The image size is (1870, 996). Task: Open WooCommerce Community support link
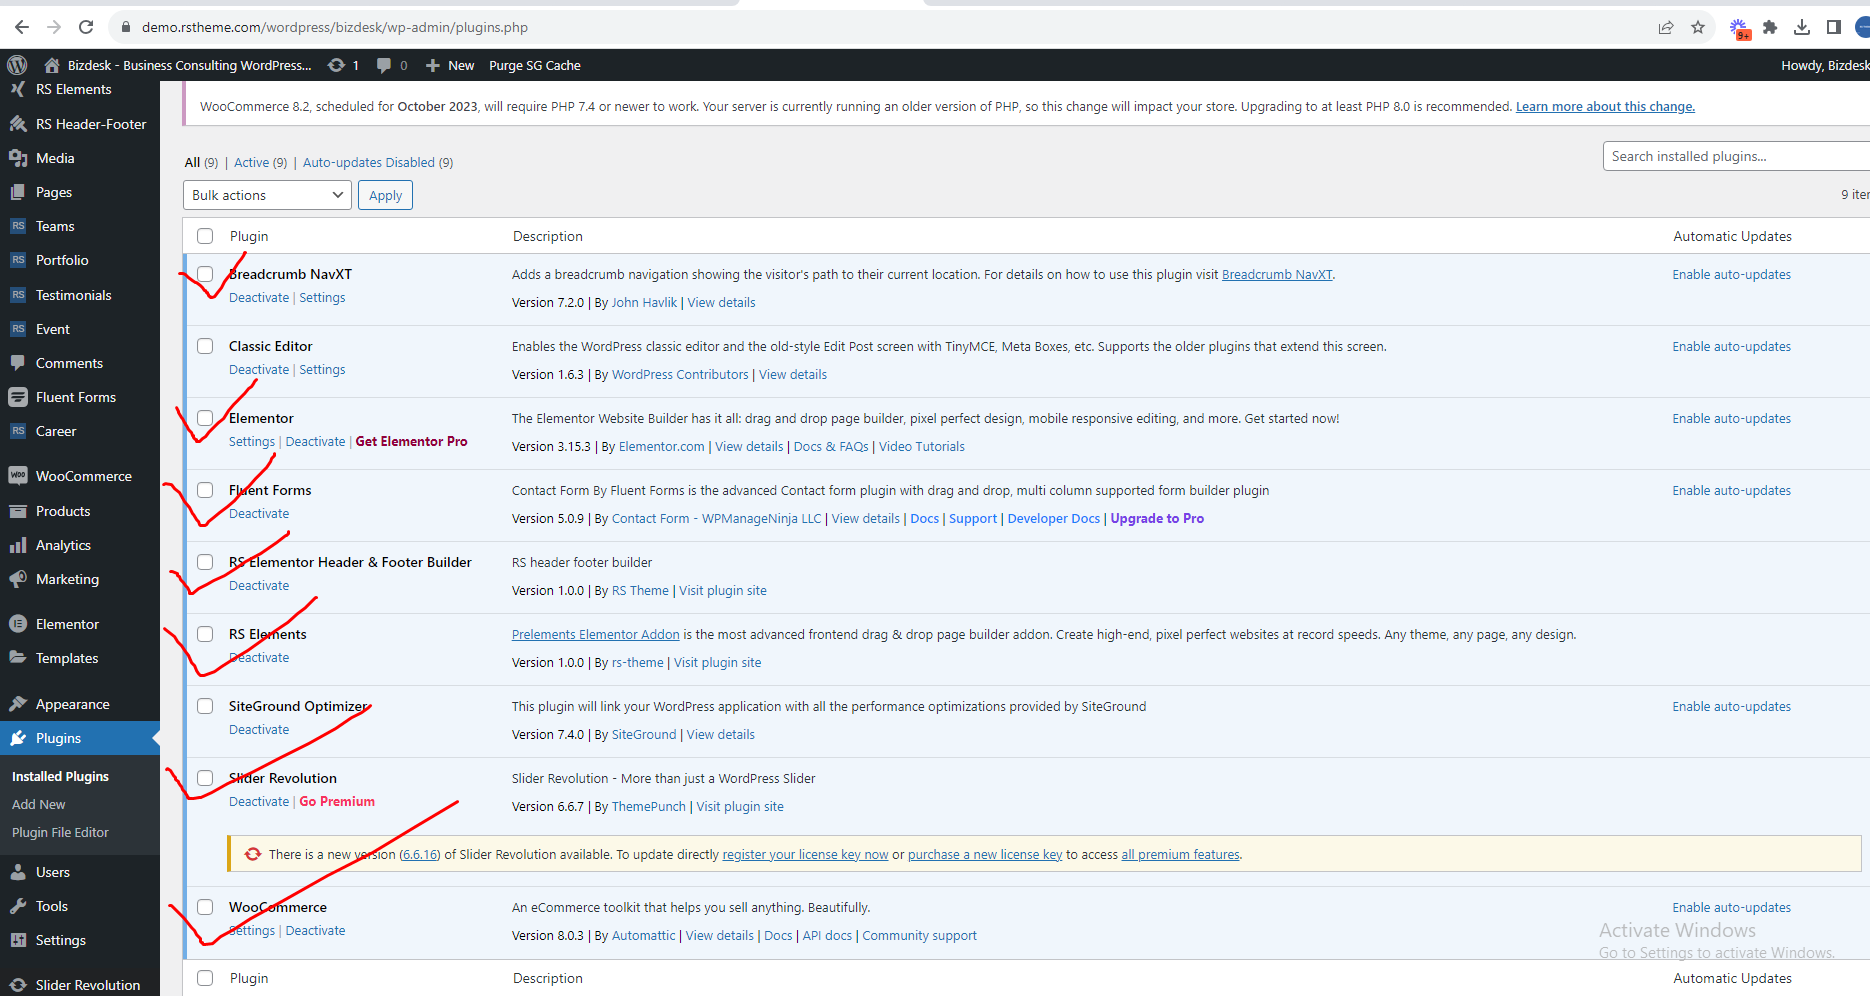tap(919, 935)
